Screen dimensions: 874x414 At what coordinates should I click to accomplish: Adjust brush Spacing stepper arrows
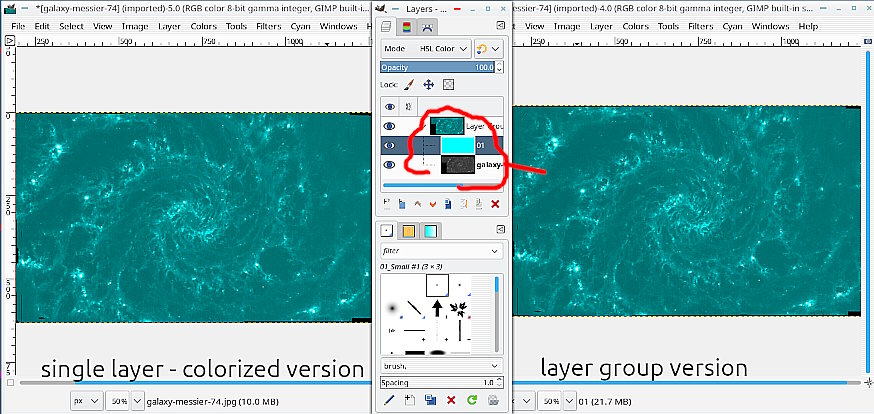point(499,383)
